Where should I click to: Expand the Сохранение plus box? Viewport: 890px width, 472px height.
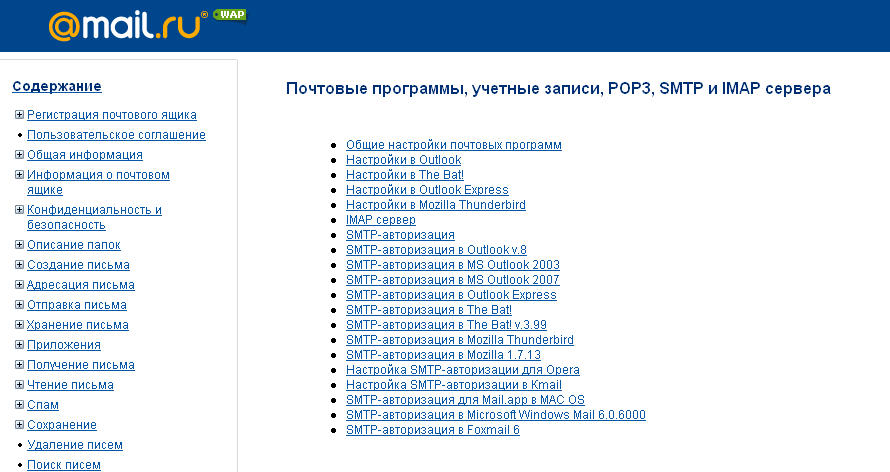(x=19, y=425)
